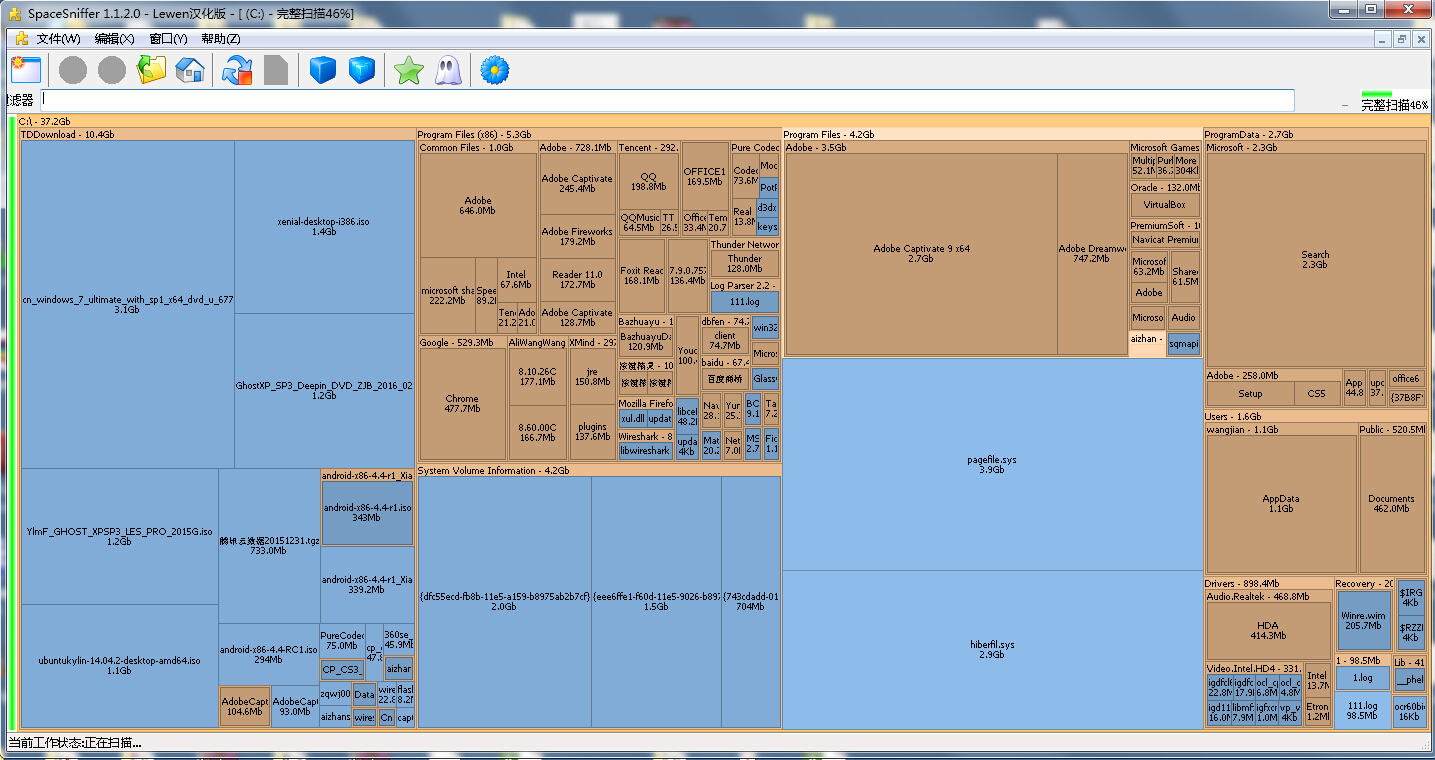The height and width of the screenshot is (760, 1435).
Task: Click the disabled Go Back circle button
Action: (73, 70)
